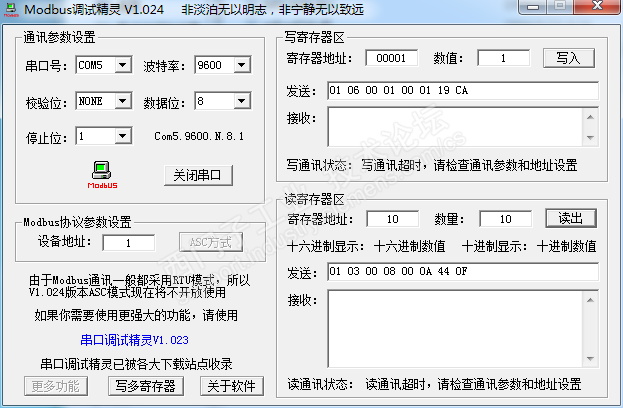Click the 读通讯状态 timeout message
This screenshot has height=408, width=623.
[473, 384]
